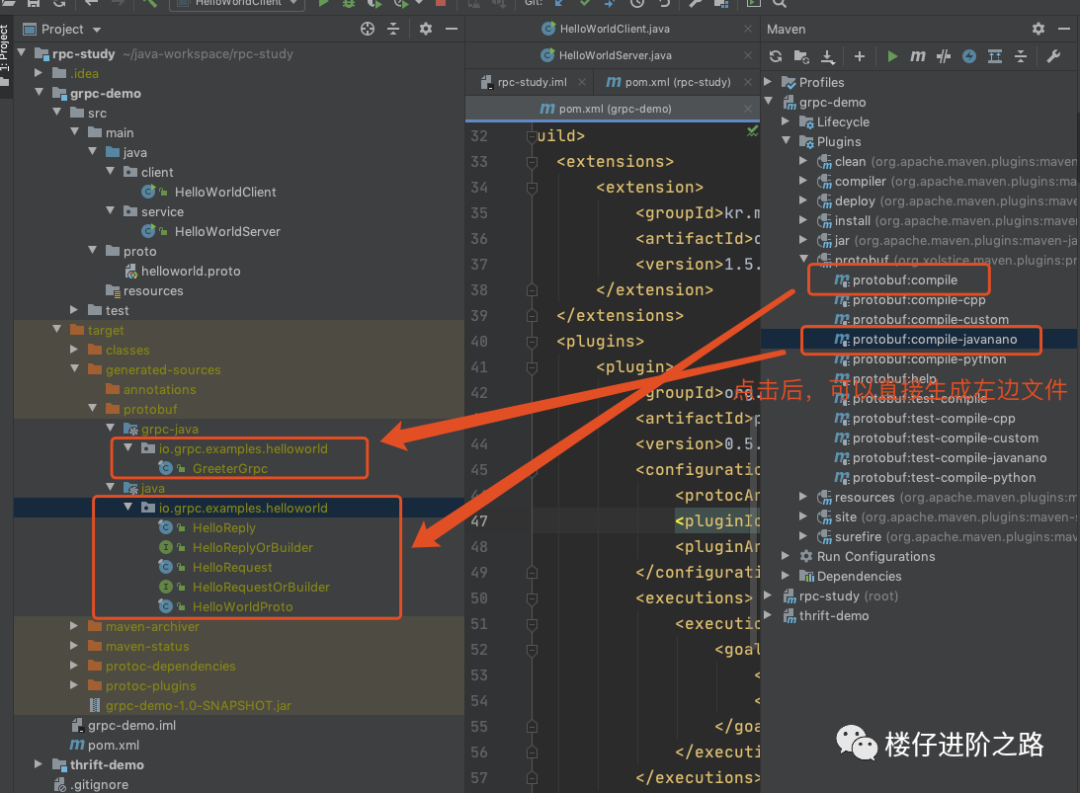Expand test folder in project tree
The image size is (1080, 793).
74,310
